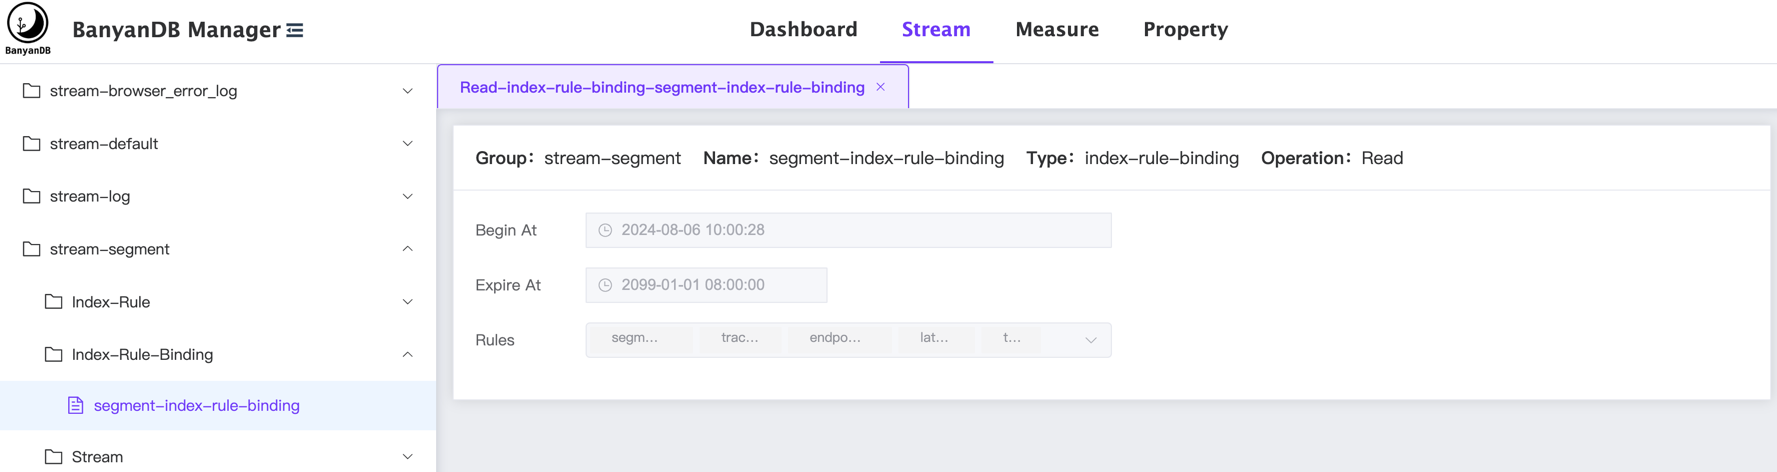Collapse the stream-segment group
The image size is (1777, 472).
407,249
